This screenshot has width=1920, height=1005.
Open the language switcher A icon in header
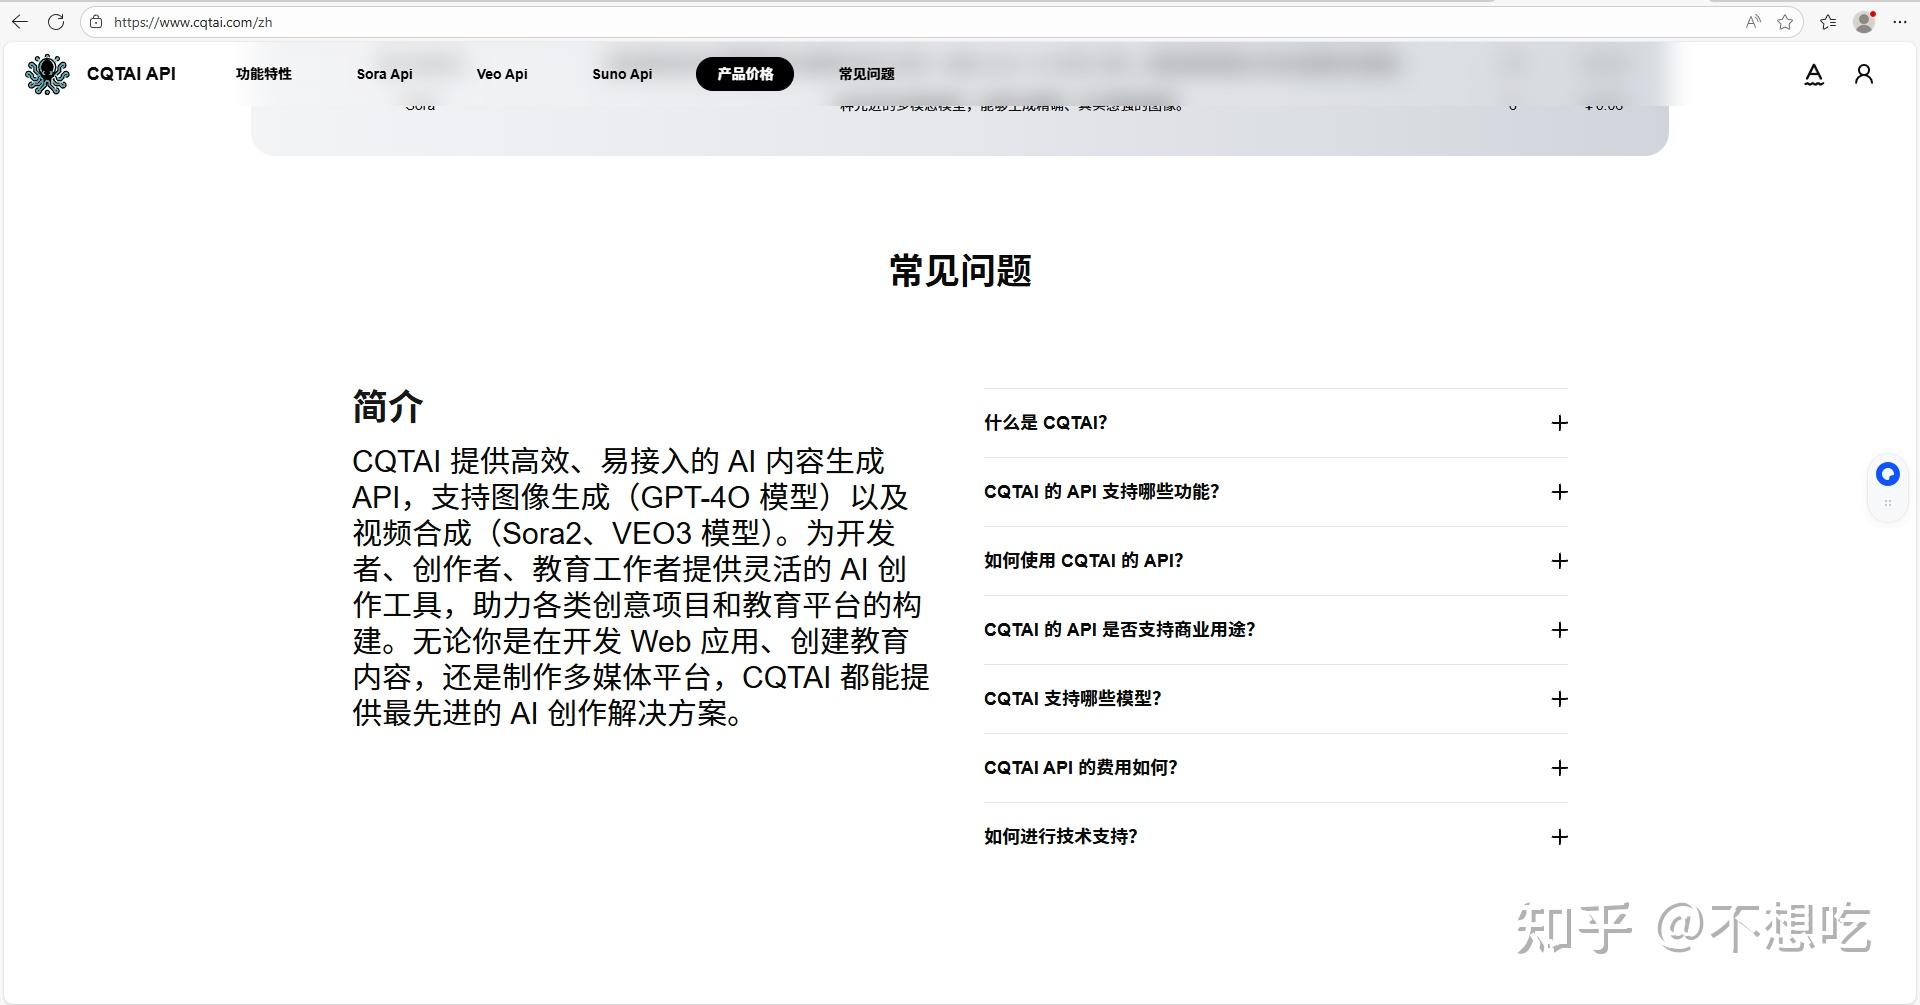1813,74
